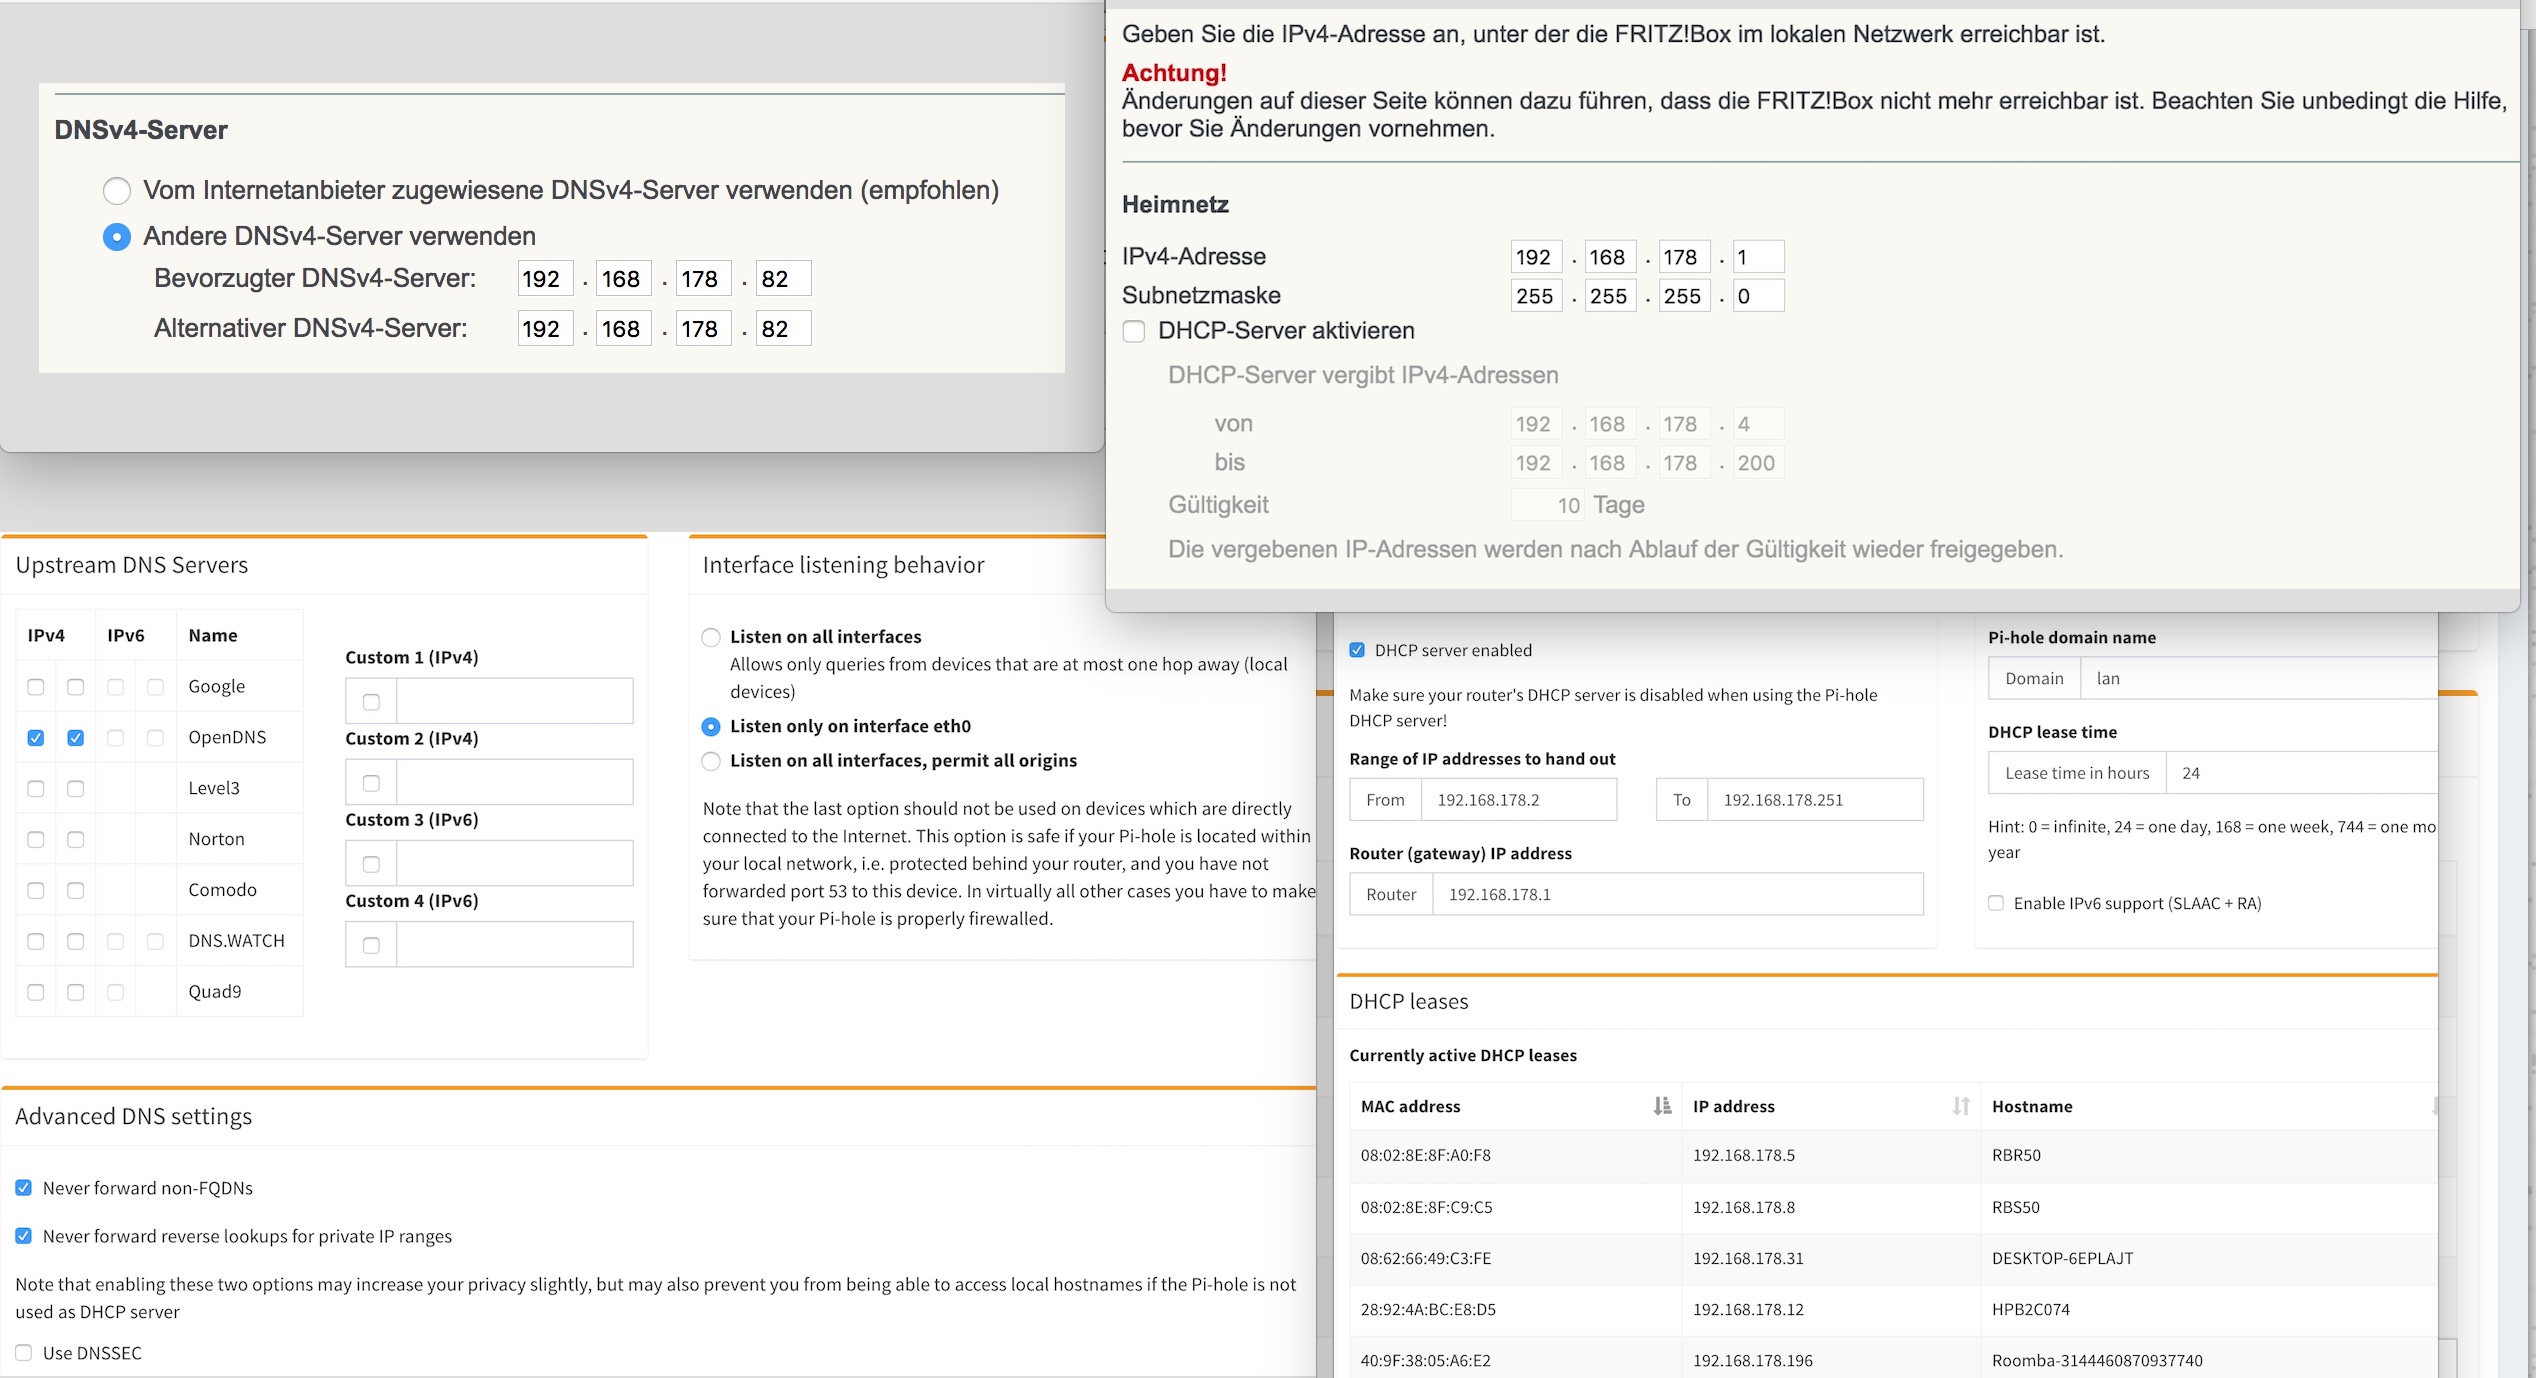This screenshot has height=1378, width=2536.
Task: Enable 'DHCP-Server aktivieren' checkbox in FRITZ!Box
Action: (1134, 331)
